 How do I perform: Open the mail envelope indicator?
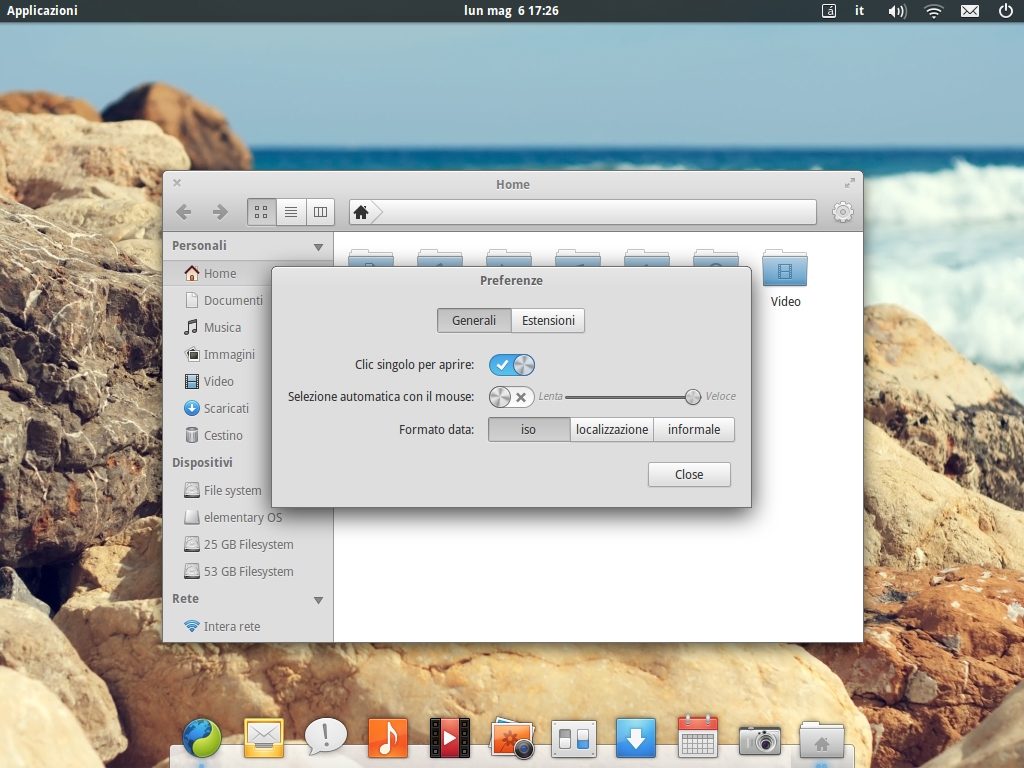[970, 11]
